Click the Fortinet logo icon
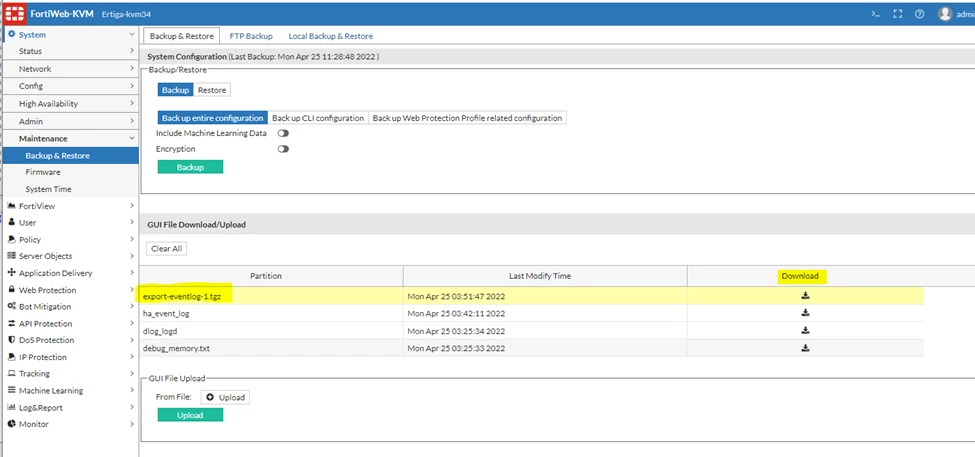Viewport: 975px width, 457px height. [x=14, y=14]
